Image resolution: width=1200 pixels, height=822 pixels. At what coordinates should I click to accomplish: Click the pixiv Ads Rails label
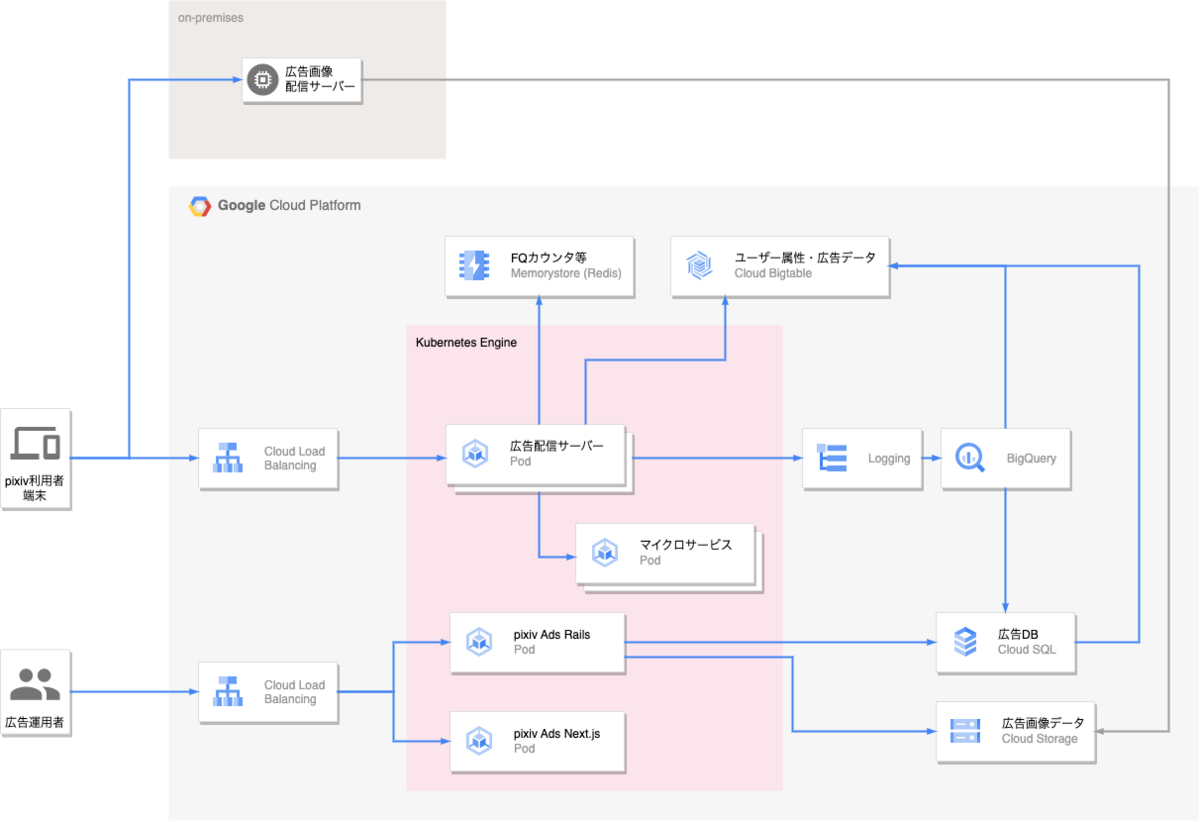click(552, 635)
